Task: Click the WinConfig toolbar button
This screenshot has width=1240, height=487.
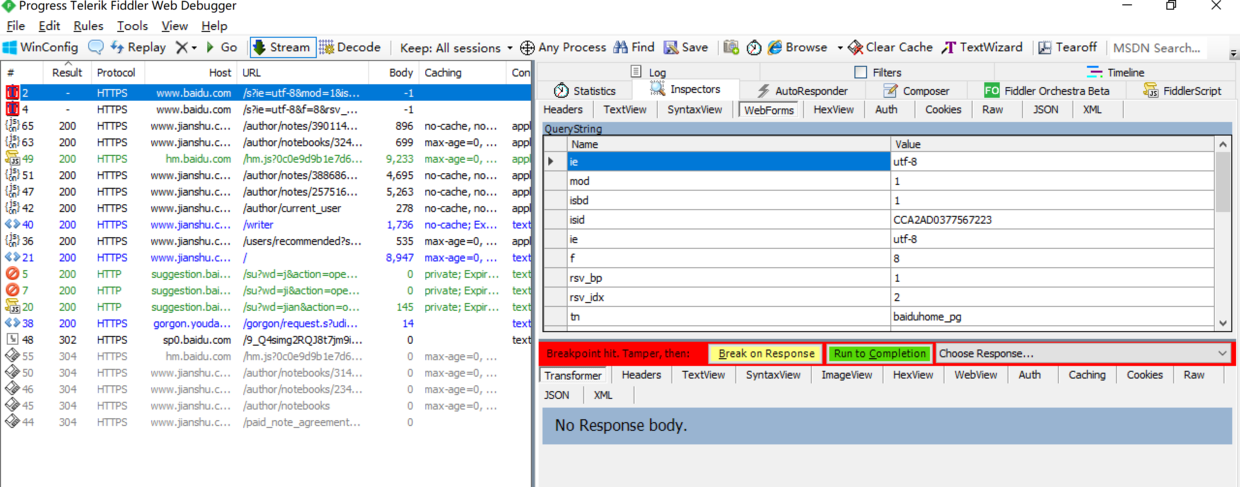Action: pos(41,47)
